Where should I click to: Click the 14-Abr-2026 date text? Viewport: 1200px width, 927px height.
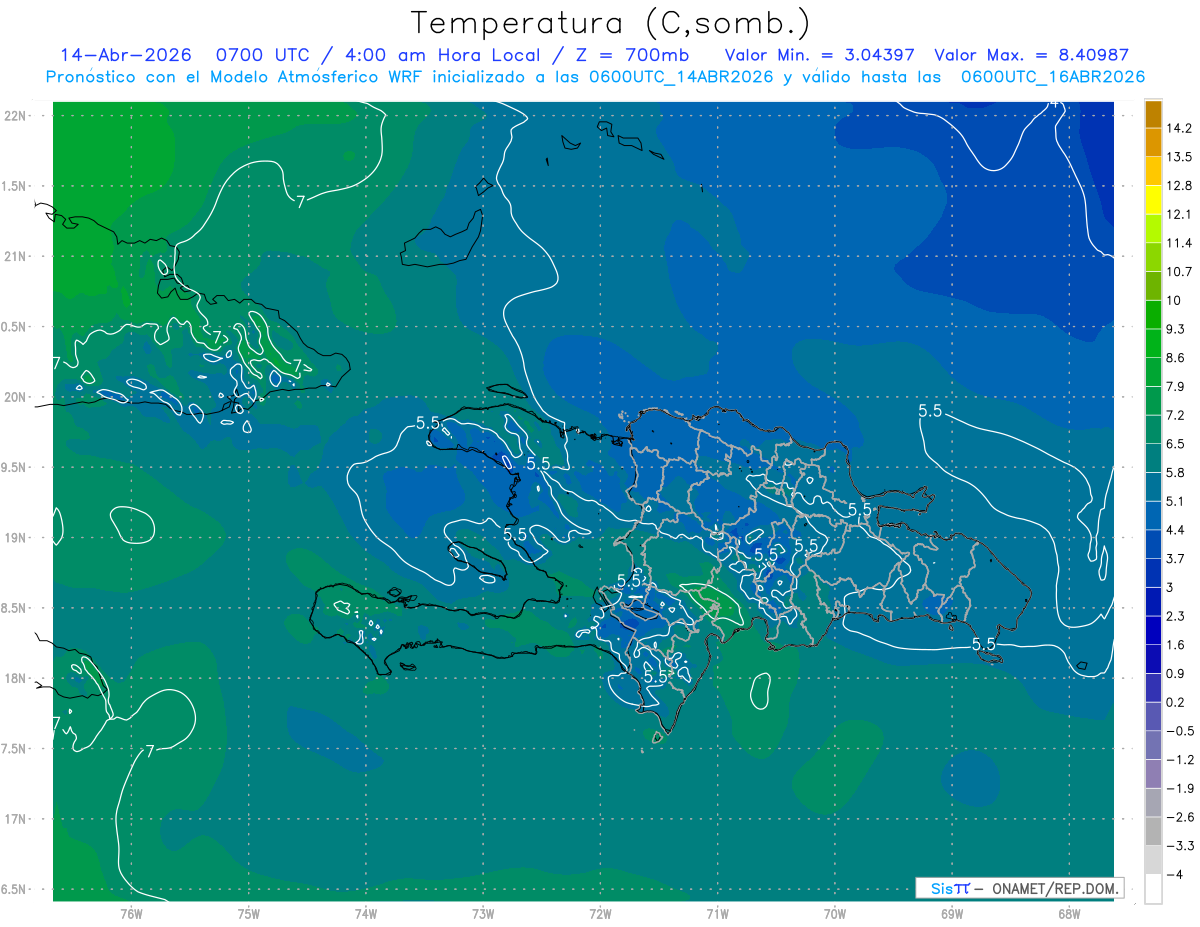(125, 55)
